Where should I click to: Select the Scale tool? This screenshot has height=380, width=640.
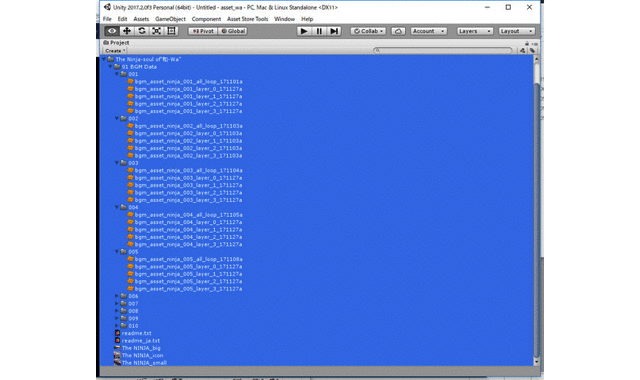pos(156,31)
